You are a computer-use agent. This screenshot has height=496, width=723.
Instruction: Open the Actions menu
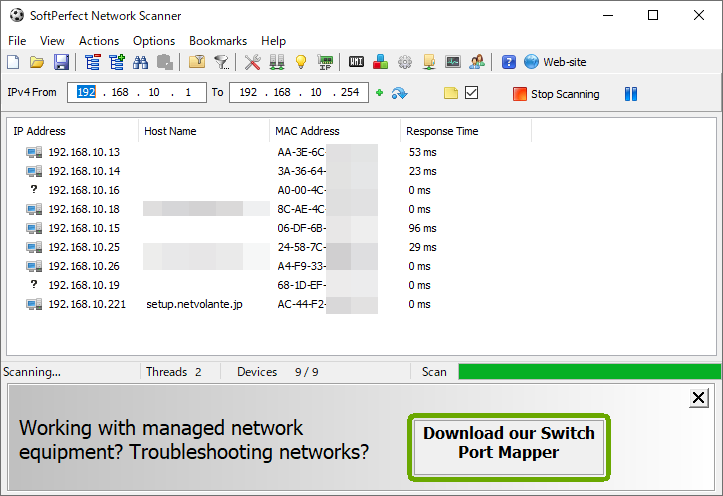pos(99,41)
